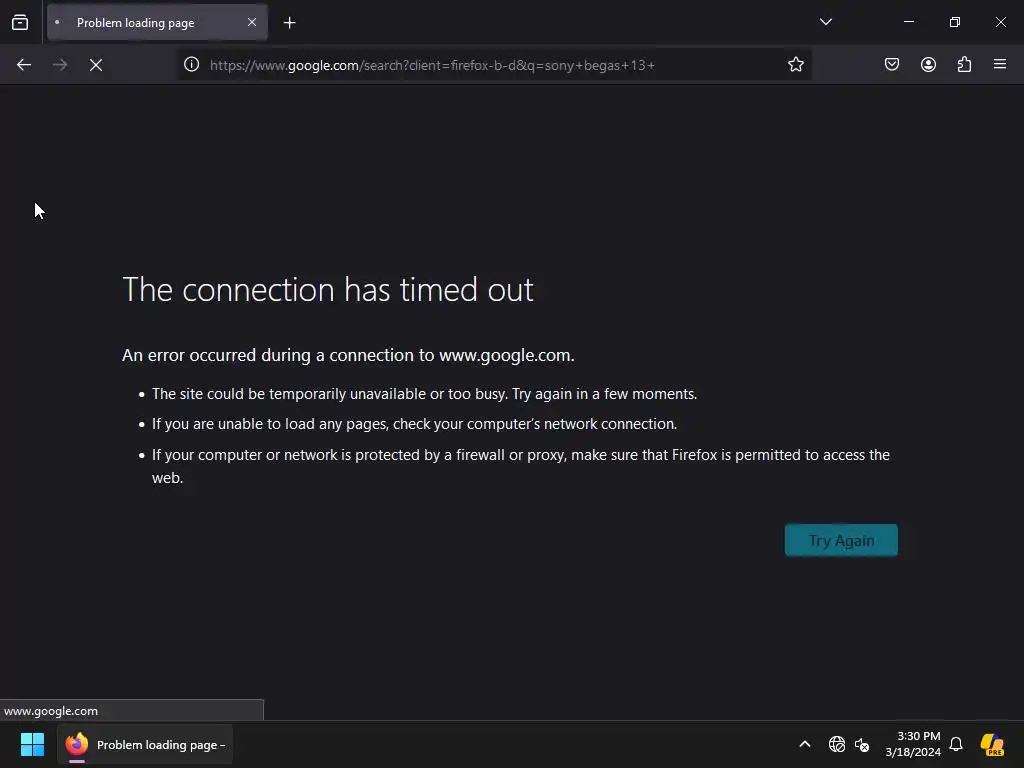This screenshot has height=768, width=1024.
Task: Switch to Firefox taskbar button
Action: [x=146, y=744]
